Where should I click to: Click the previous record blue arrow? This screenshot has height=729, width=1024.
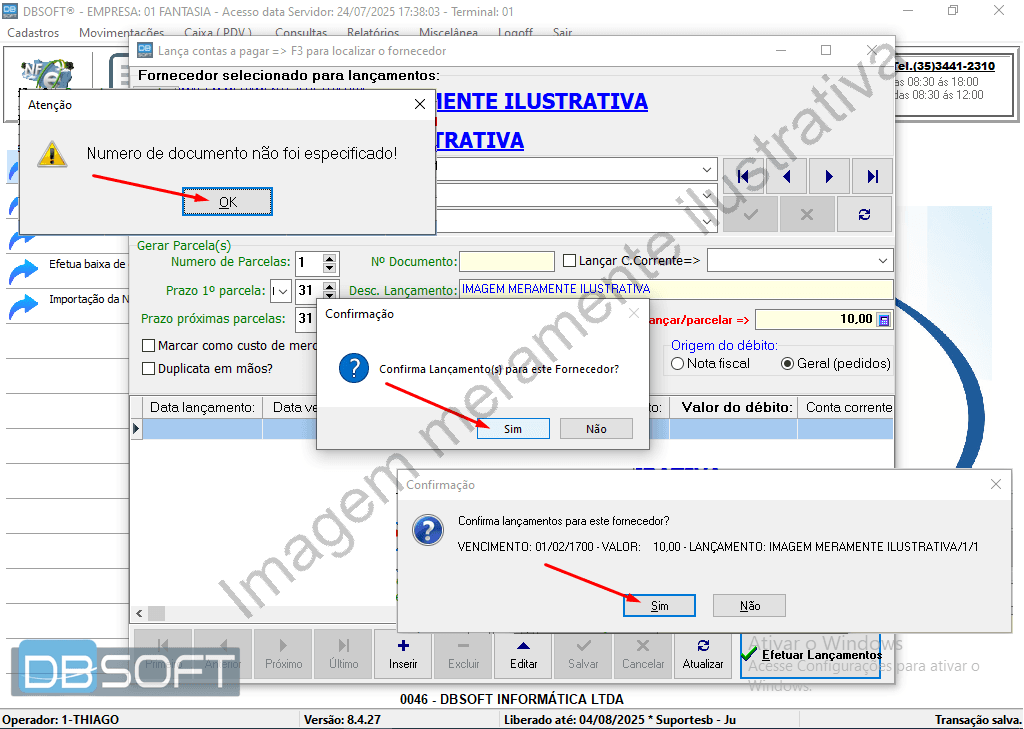pos(786,176)
